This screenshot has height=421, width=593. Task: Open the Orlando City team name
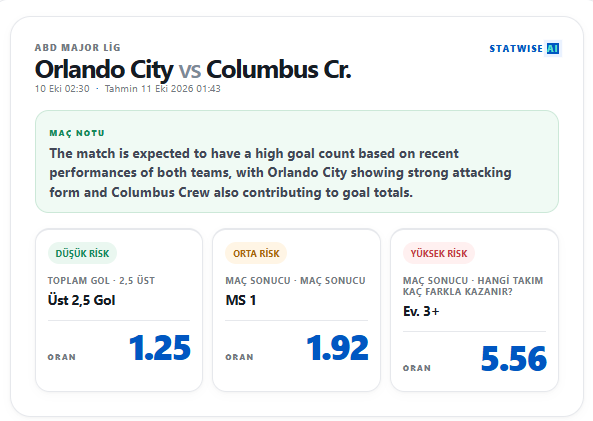(x=104, y=70)
